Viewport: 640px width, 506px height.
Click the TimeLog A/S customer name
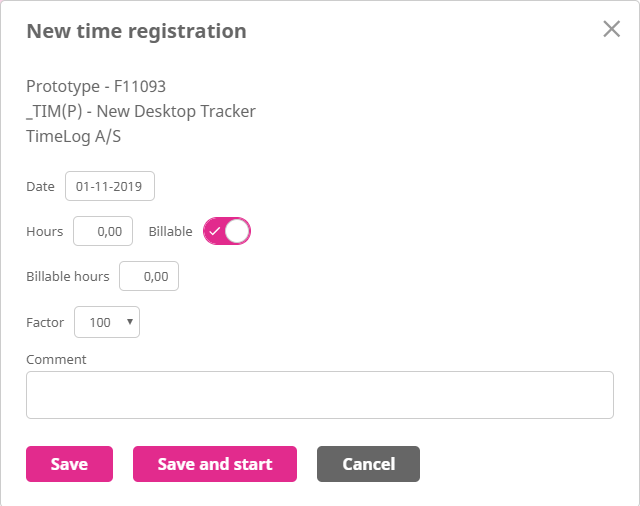[74, 137]
